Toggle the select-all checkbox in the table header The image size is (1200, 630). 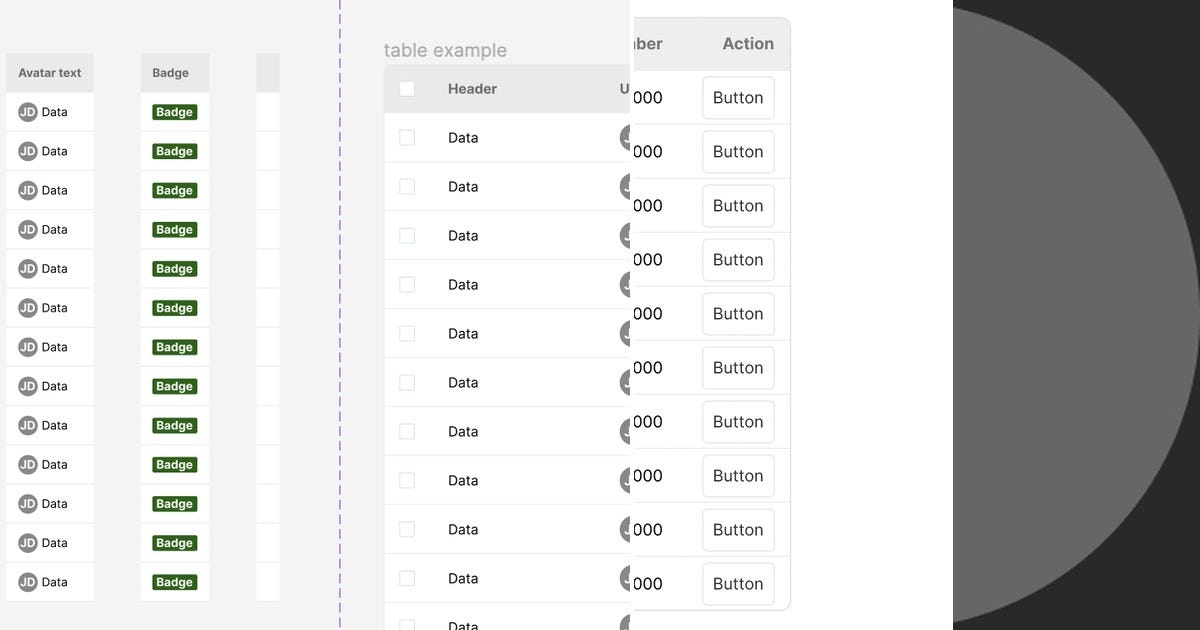pos(407,89)
